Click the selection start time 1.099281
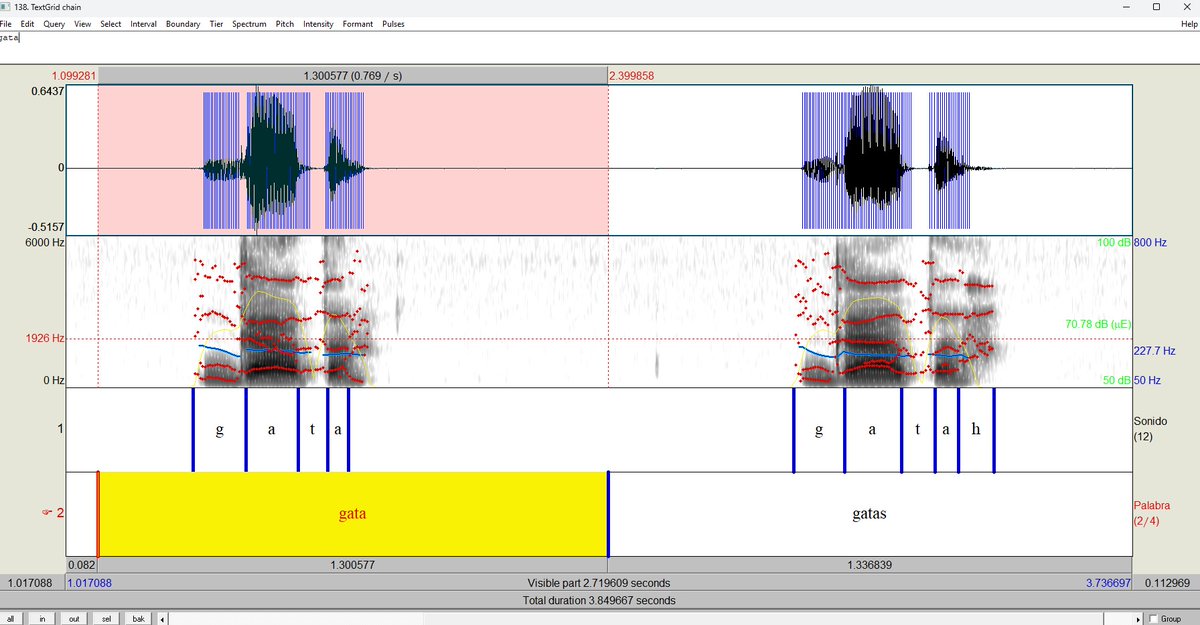This screenshot has width=1200, height=625. click(75, 75)
